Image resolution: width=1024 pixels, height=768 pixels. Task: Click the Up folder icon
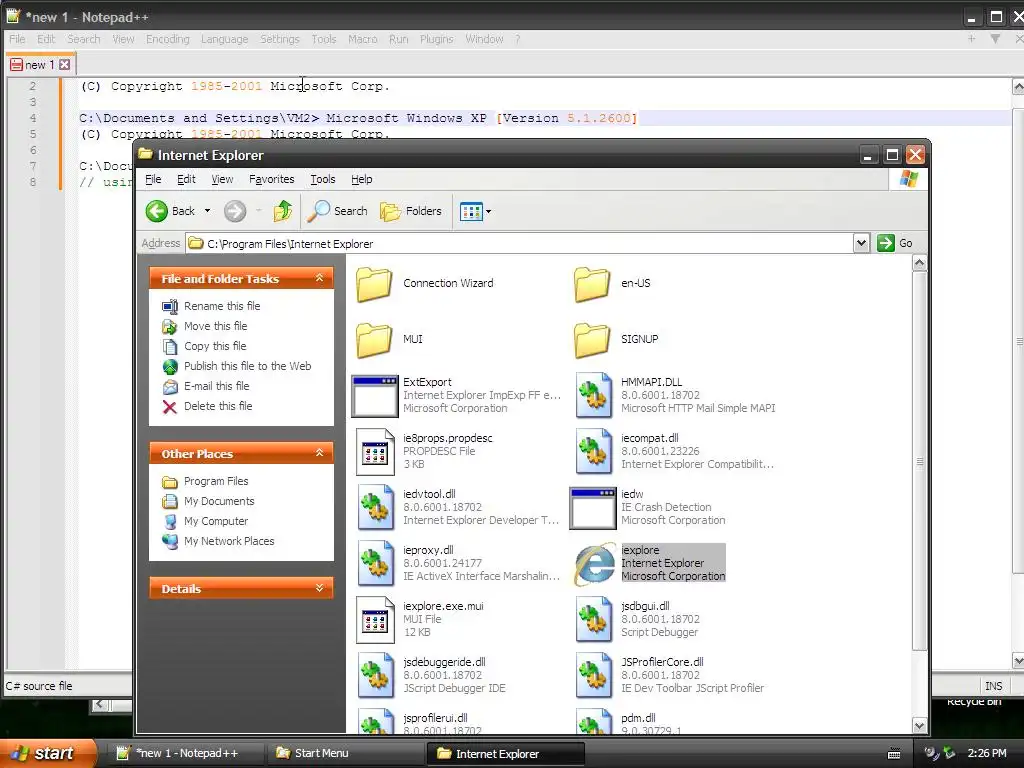283,211
